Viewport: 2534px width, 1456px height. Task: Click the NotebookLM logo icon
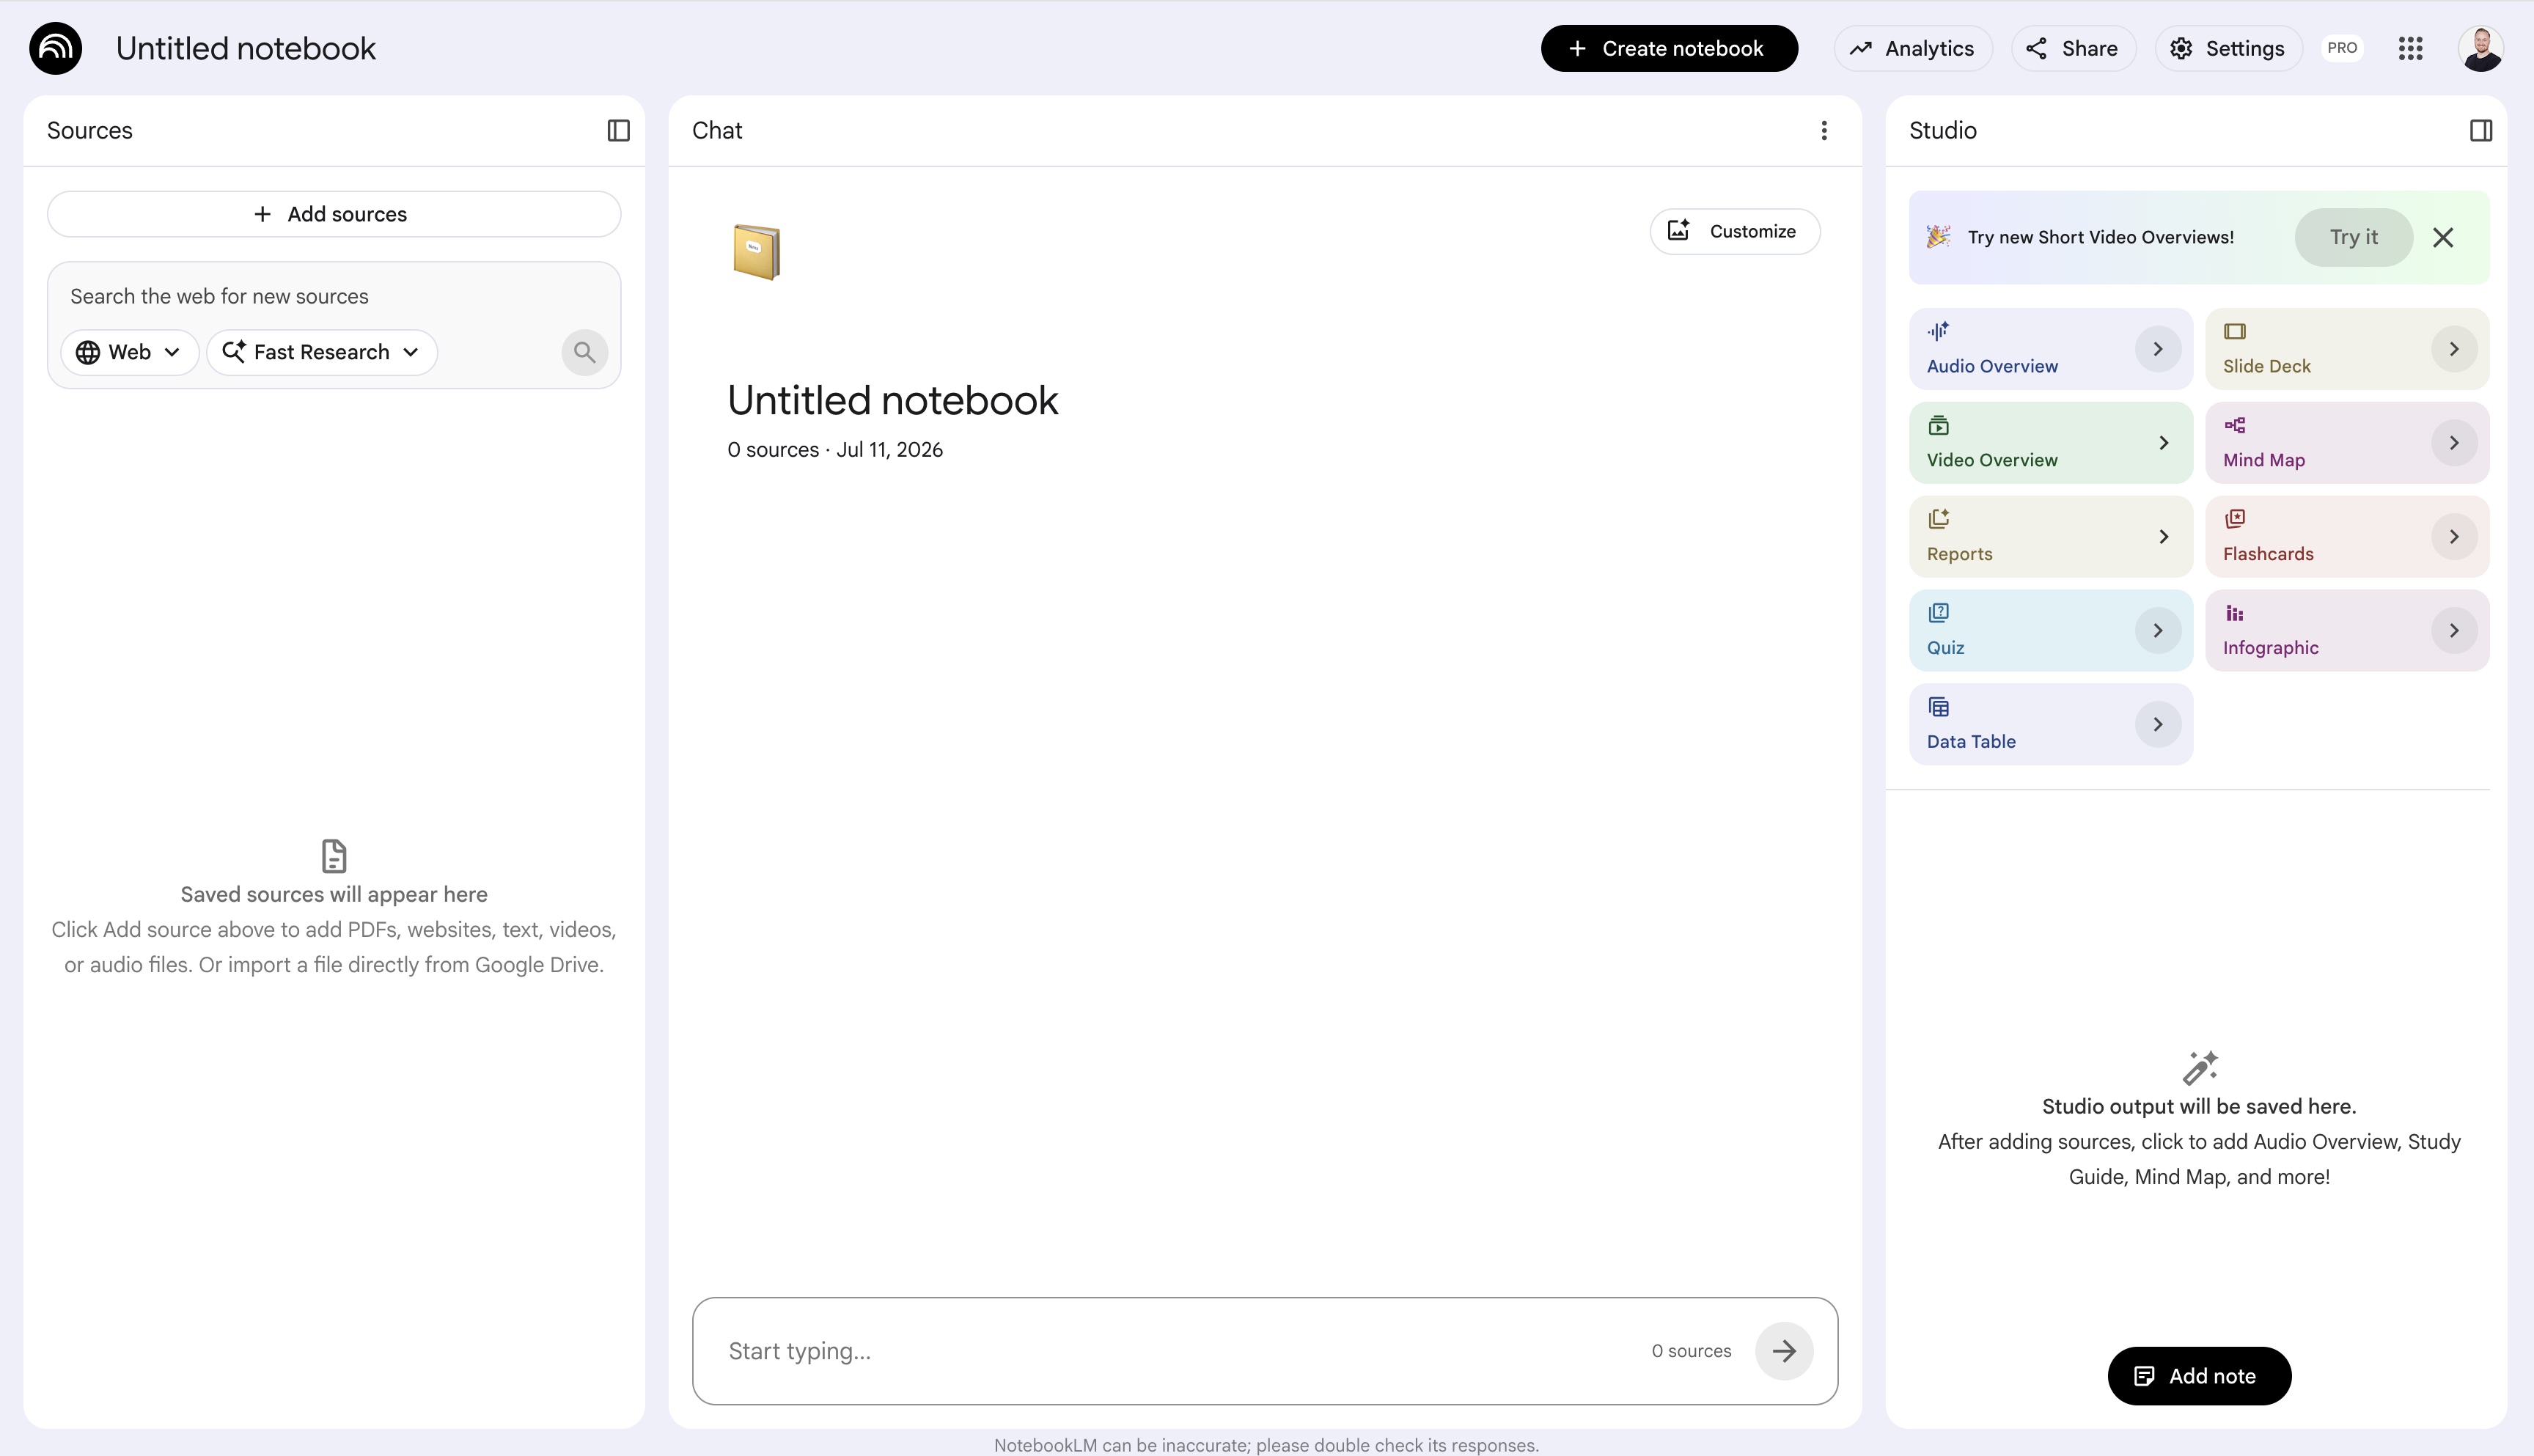coord(55,48)
